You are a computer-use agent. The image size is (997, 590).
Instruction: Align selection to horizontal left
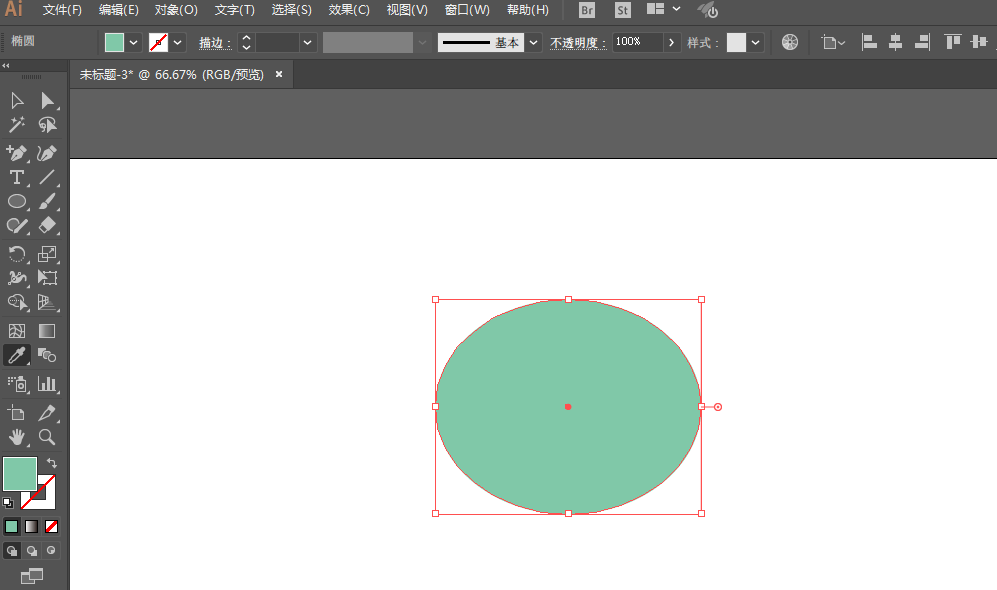click(869, 42)
